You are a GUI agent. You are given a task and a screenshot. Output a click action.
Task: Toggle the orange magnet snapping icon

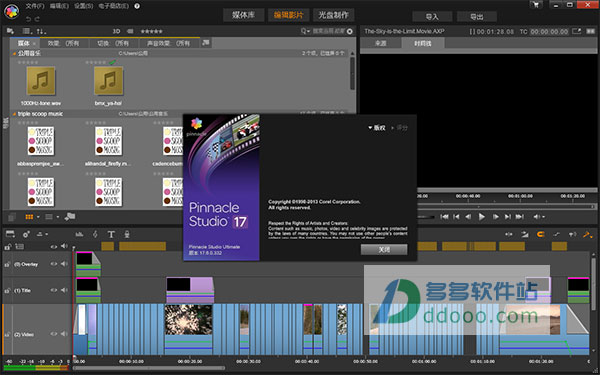(x=540, y=234)
